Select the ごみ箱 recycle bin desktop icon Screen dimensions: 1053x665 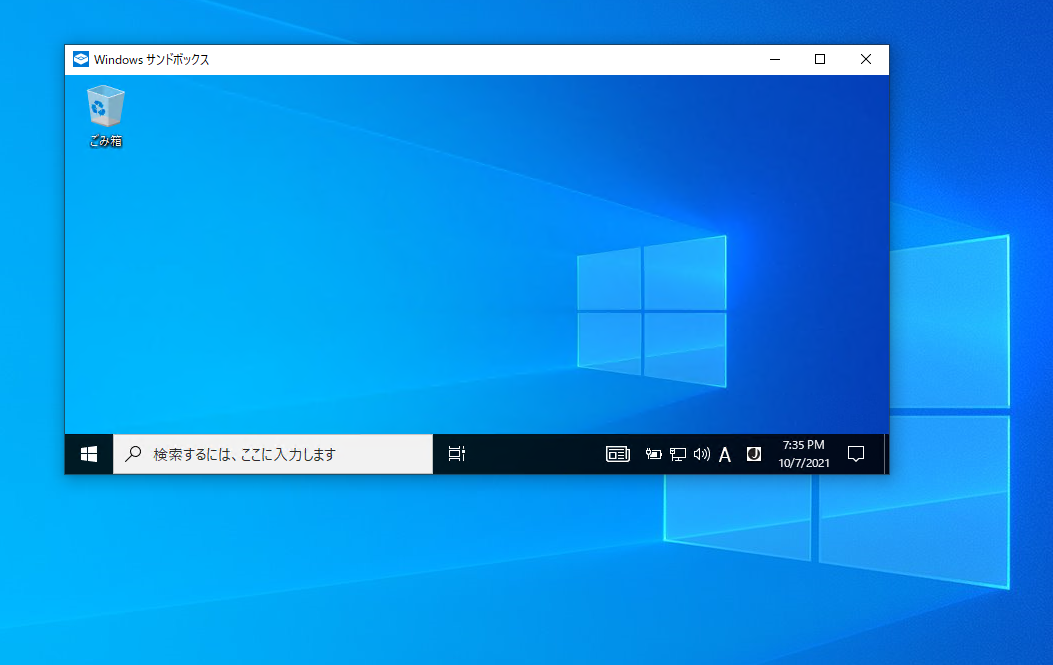click(105, 116)
